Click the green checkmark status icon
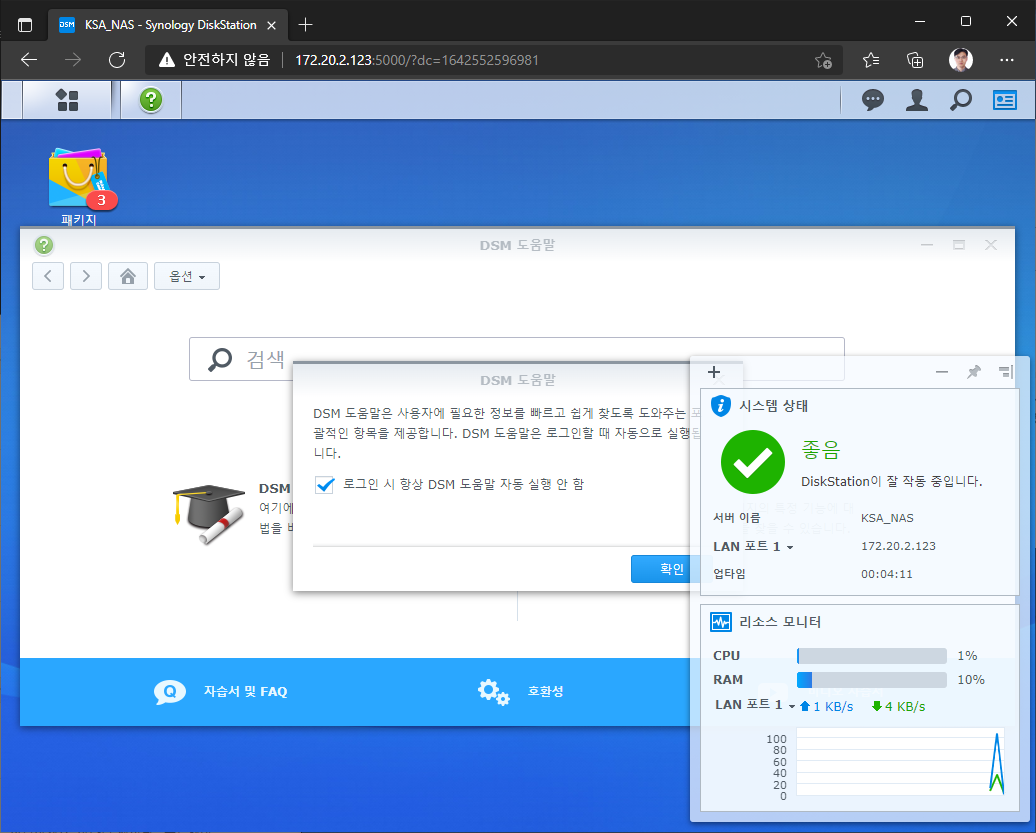 click(753, 462)
